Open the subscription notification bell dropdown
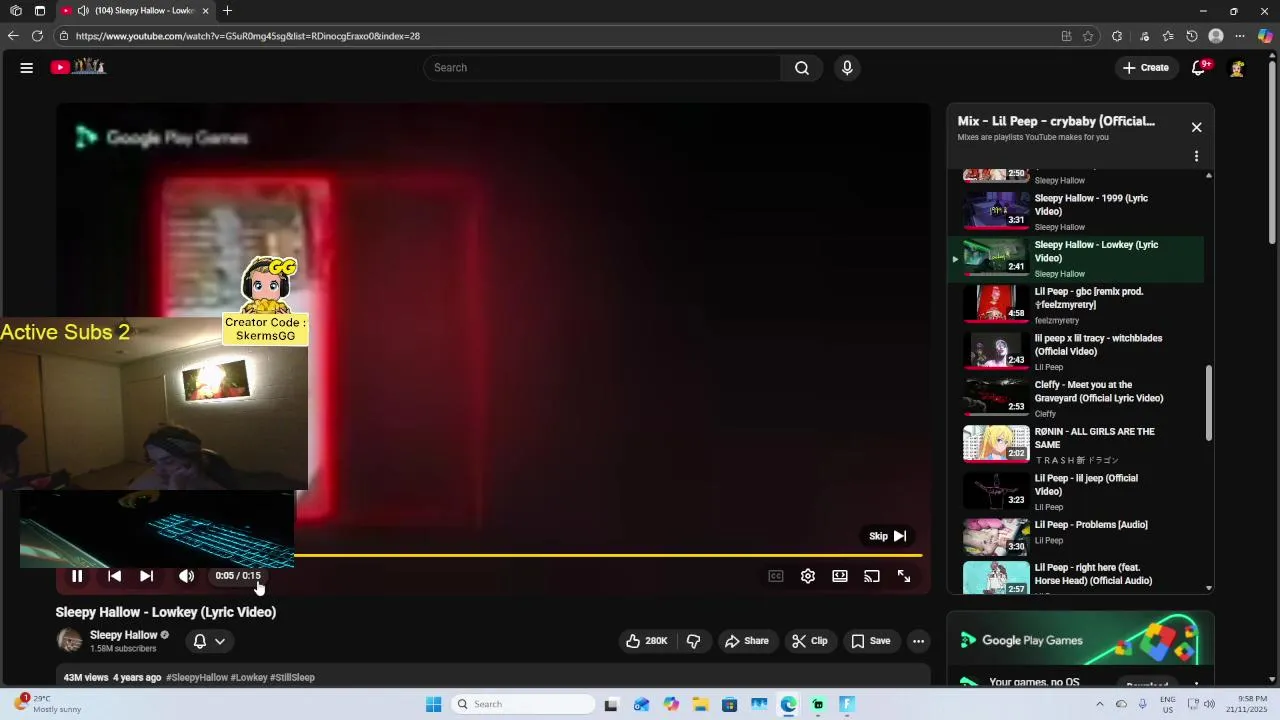 209,641
